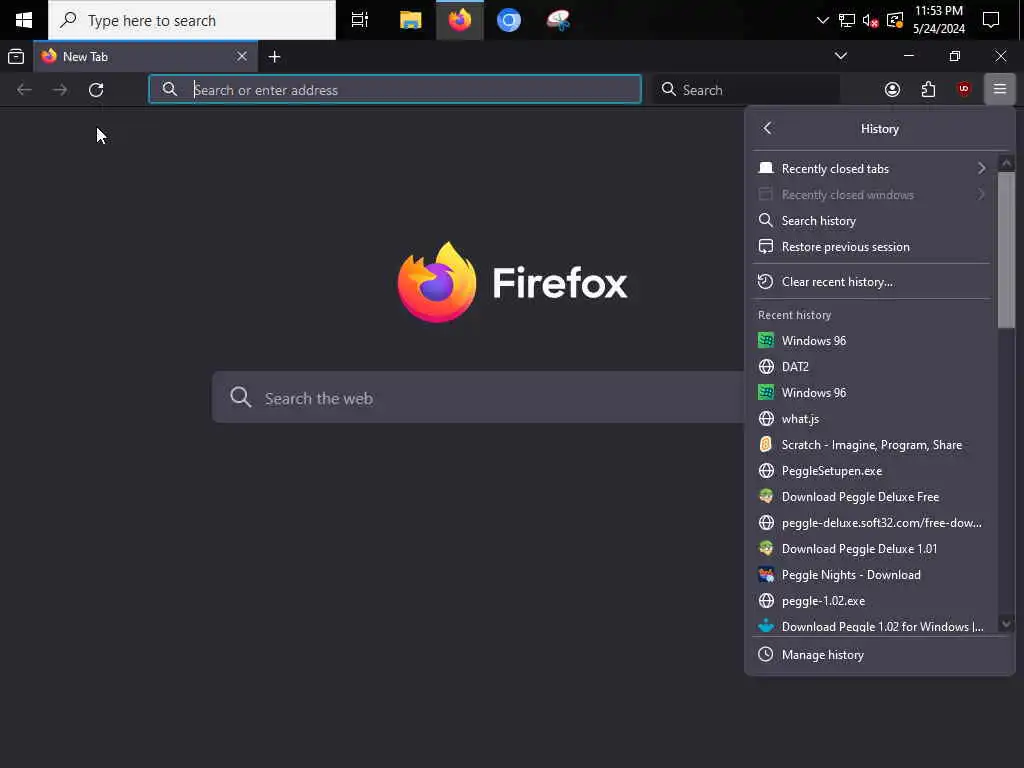The image size is (1024, 768).
Task: Go forward one page
Action: coord(60,89)
